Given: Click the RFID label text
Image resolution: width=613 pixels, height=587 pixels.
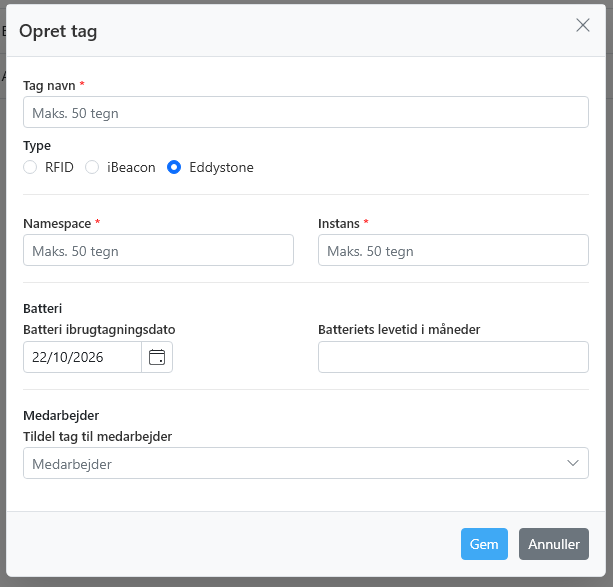Looking at the screenshot, I should (59, 167).
